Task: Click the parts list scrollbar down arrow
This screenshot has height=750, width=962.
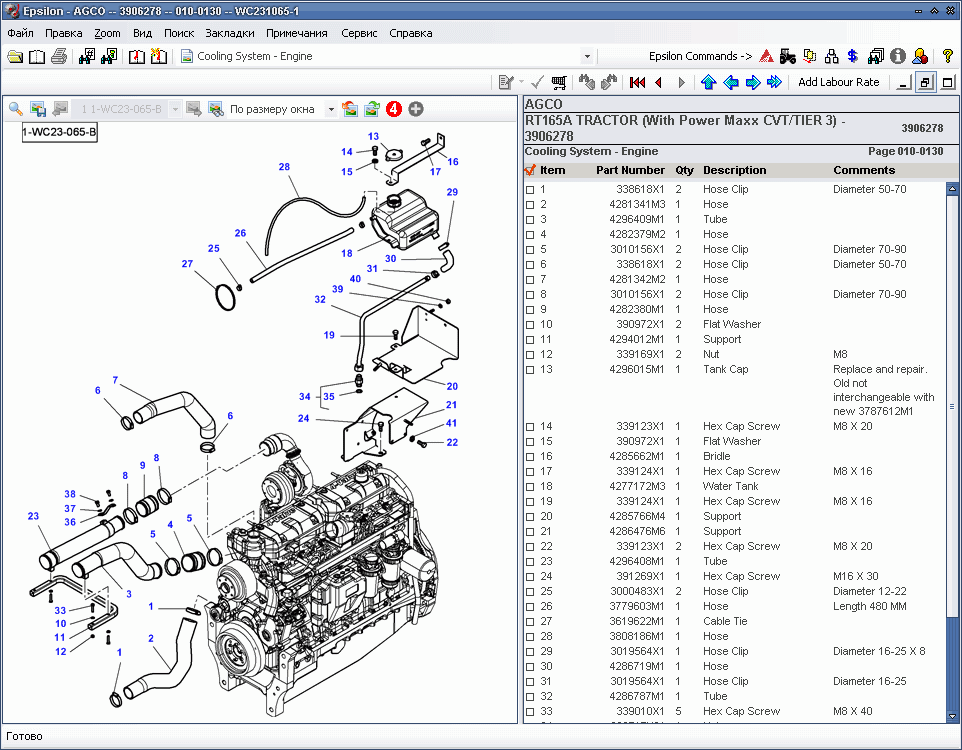Action: tap(952, 714)
